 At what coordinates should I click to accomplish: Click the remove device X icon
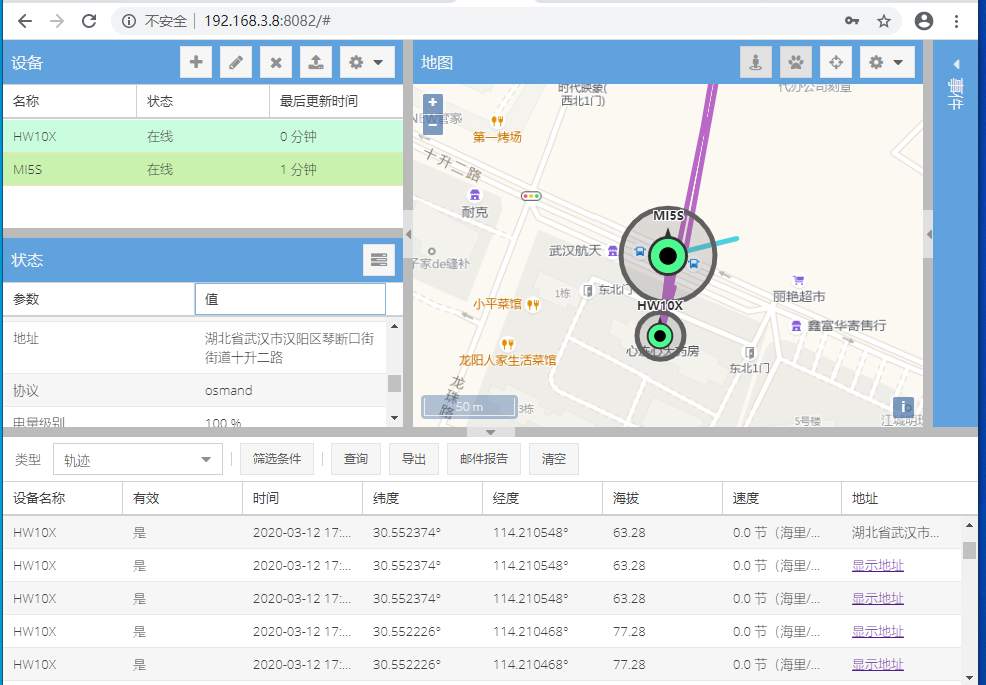[x=275, y=62]
